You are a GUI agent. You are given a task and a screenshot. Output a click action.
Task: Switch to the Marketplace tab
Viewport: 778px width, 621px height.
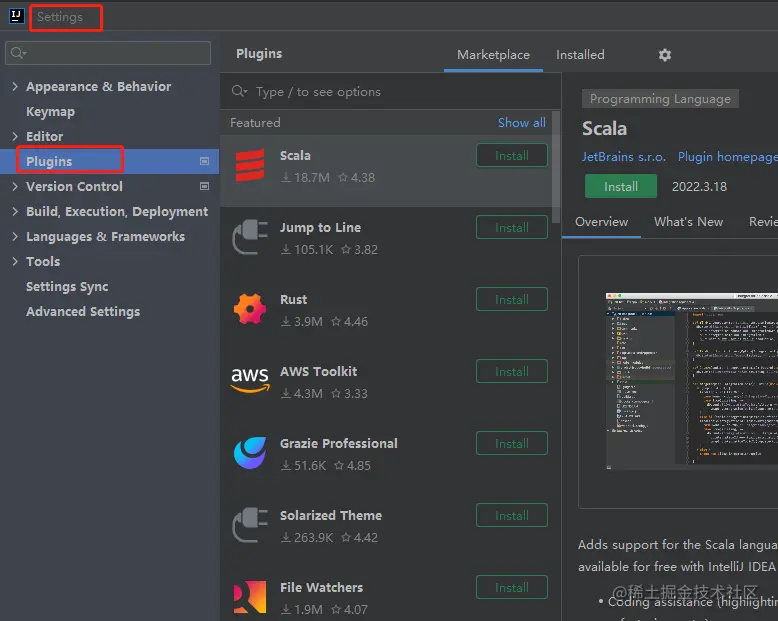pyautogui.click(x=493, y=55)
